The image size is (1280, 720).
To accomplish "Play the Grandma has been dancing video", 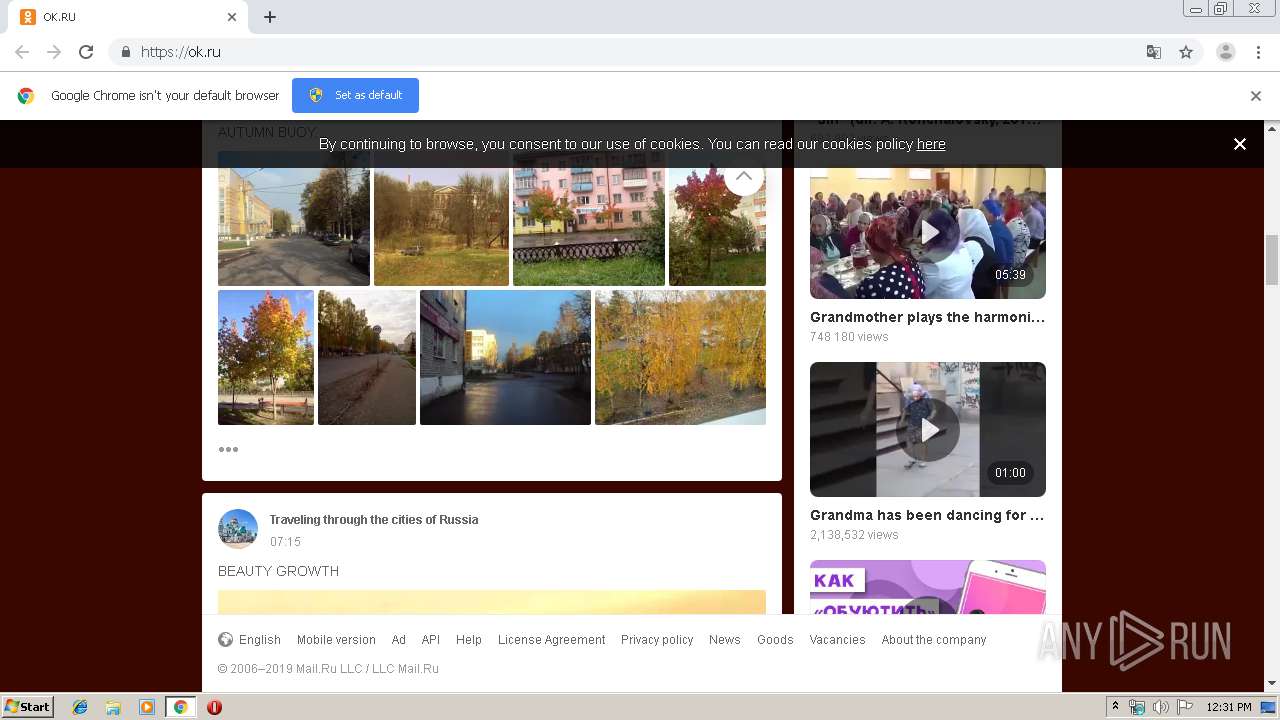I will [928, 430].
